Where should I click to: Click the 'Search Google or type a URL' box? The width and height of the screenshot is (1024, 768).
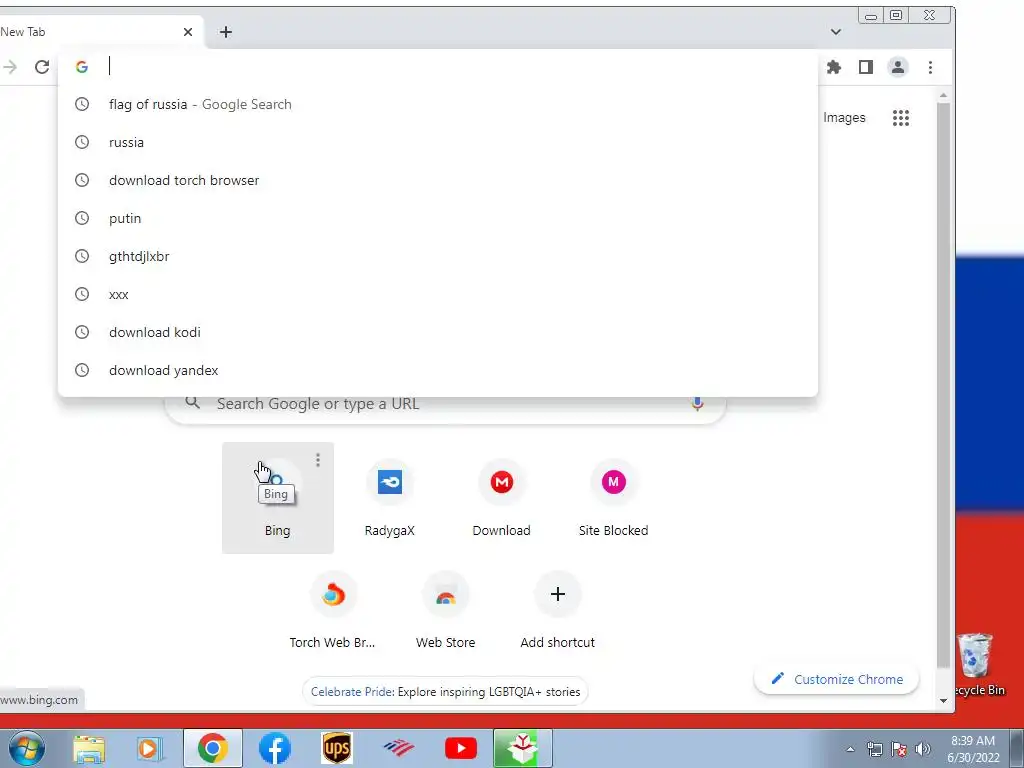coord(445,404)
